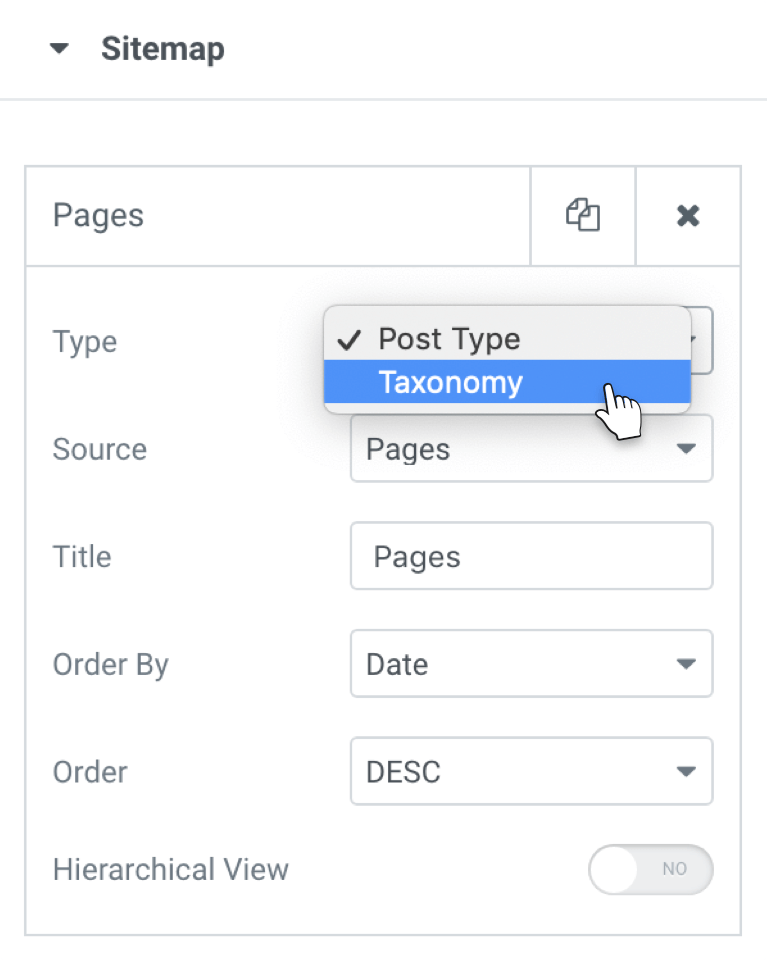This screenshot has height=961, width=767.
Task: Click inside the Title input field
Action: [x=531, y=556]
